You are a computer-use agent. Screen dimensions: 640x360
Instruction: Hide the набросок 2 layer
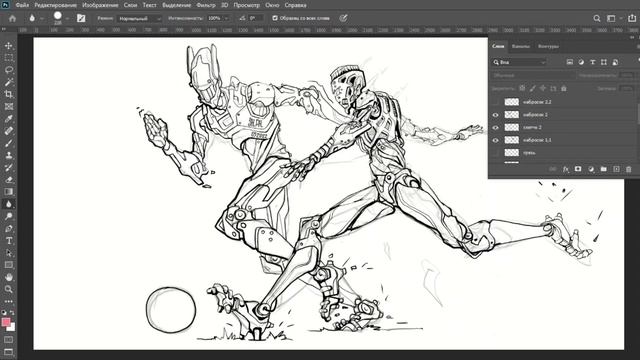(x=496, y=115)
